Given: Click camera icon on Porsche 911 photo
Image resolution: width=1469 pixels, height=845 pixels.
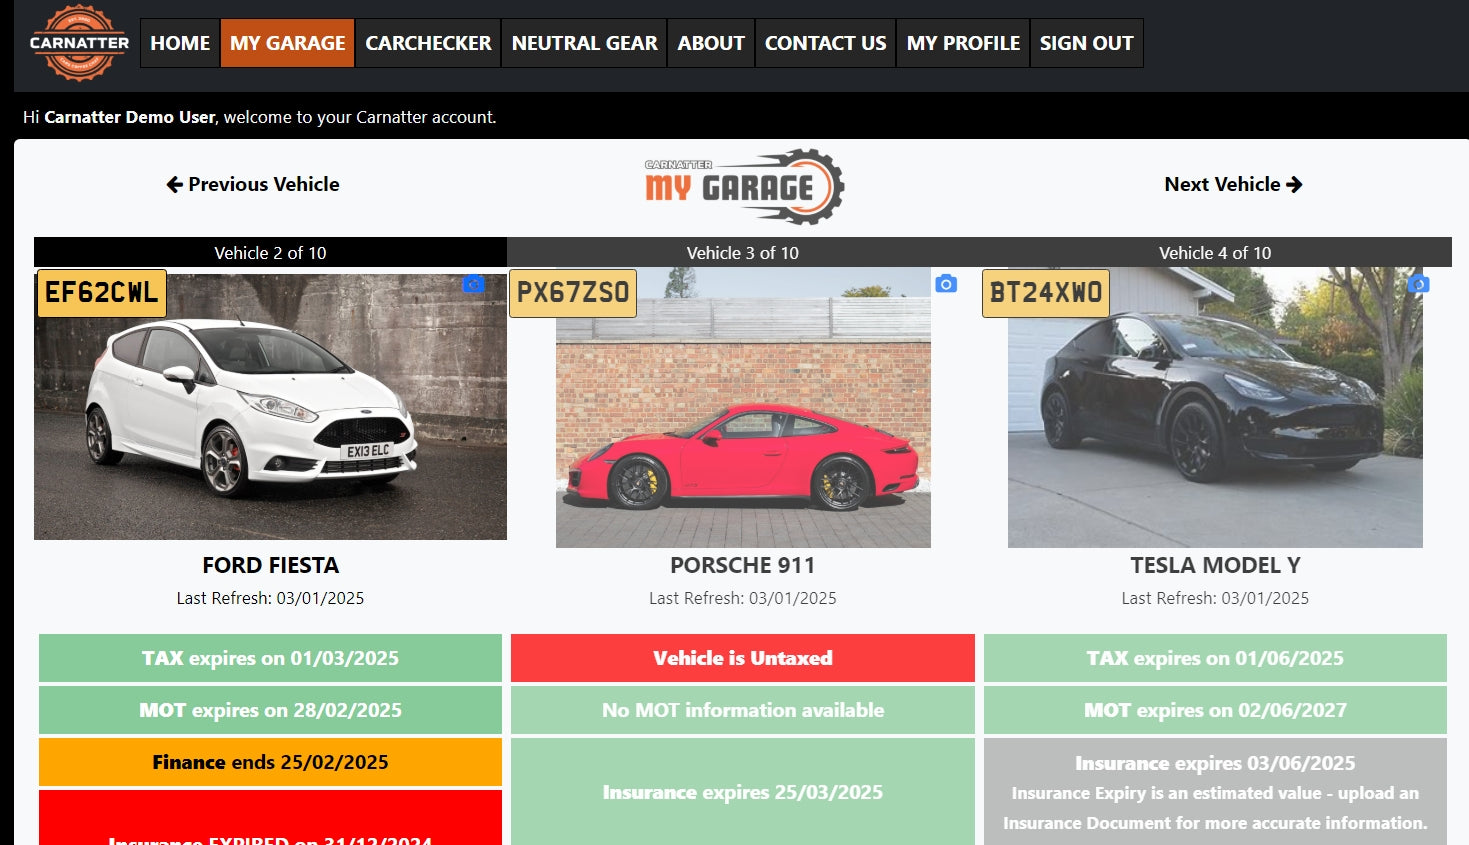Looking at the screenshot, I should pos(946,284).
